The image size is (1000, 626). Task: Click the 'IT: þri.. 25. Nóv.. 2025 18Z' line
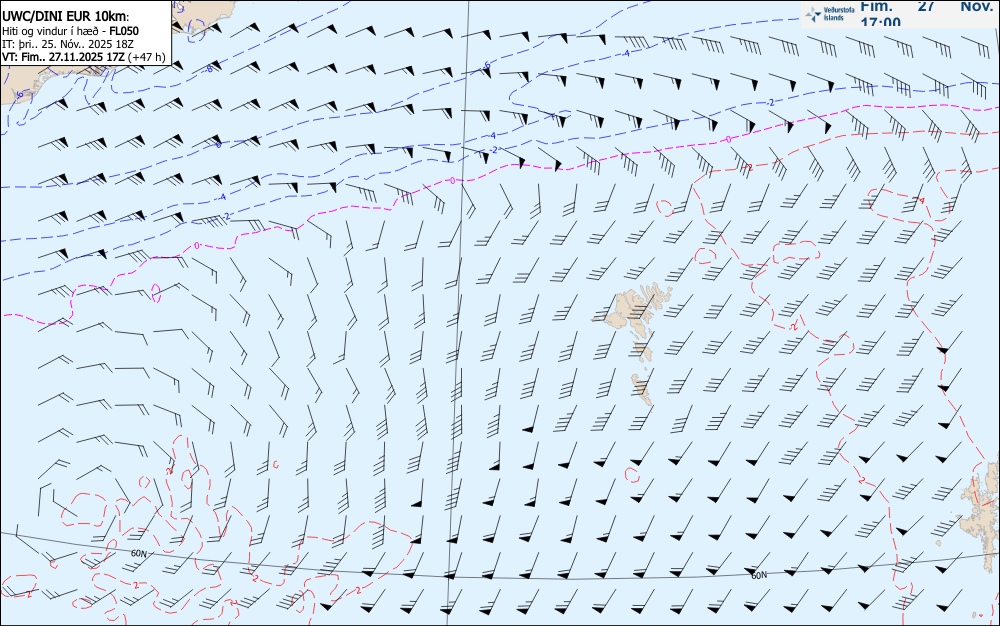click(x=68, y=44)
